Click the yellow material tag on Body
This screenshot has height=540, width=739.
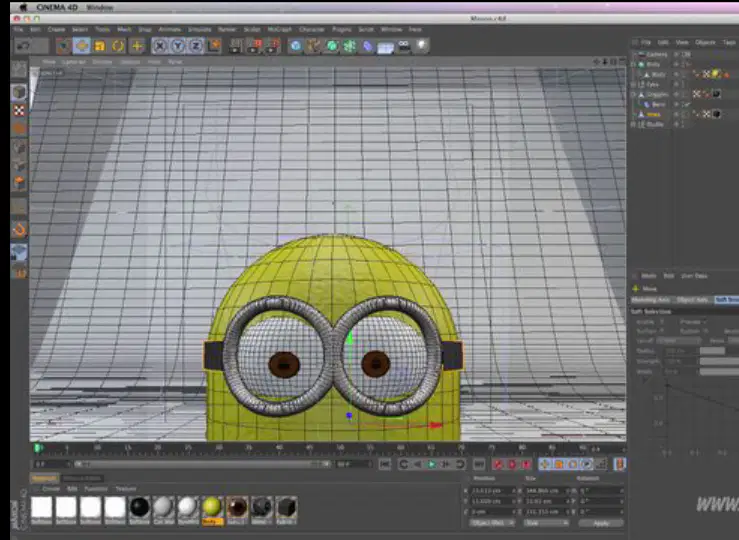tap(716, 74)
